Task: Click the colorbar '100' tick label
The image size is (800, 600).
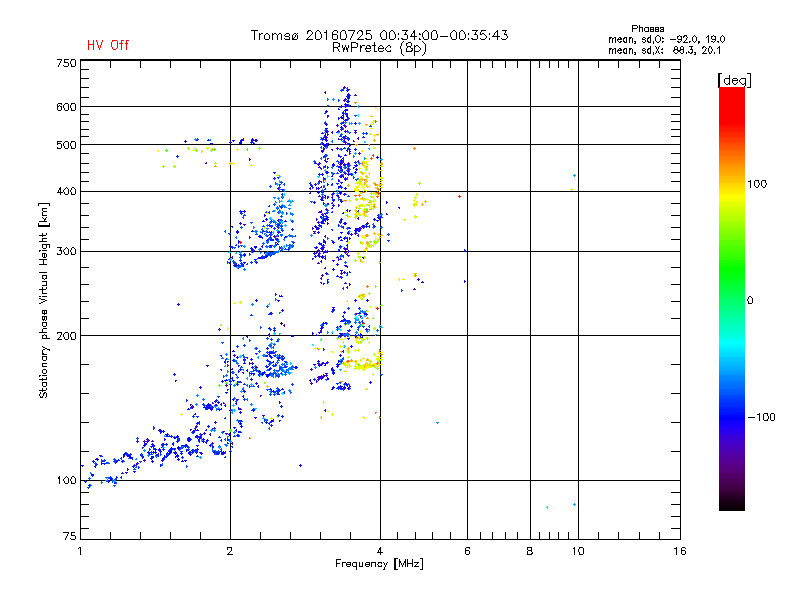Action: click(x=757, y=184)
